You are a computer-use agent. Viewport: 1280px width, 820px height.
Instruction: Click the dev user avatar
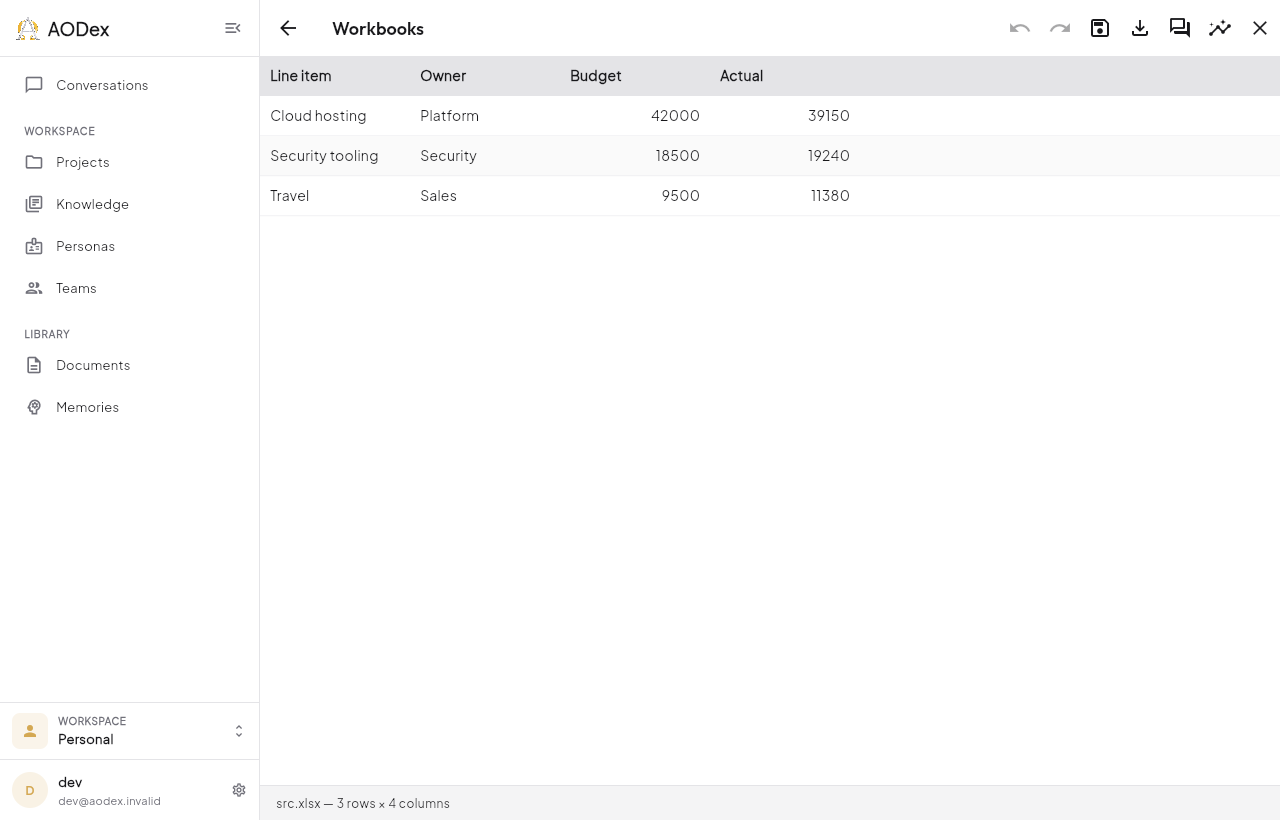[30, 790]
